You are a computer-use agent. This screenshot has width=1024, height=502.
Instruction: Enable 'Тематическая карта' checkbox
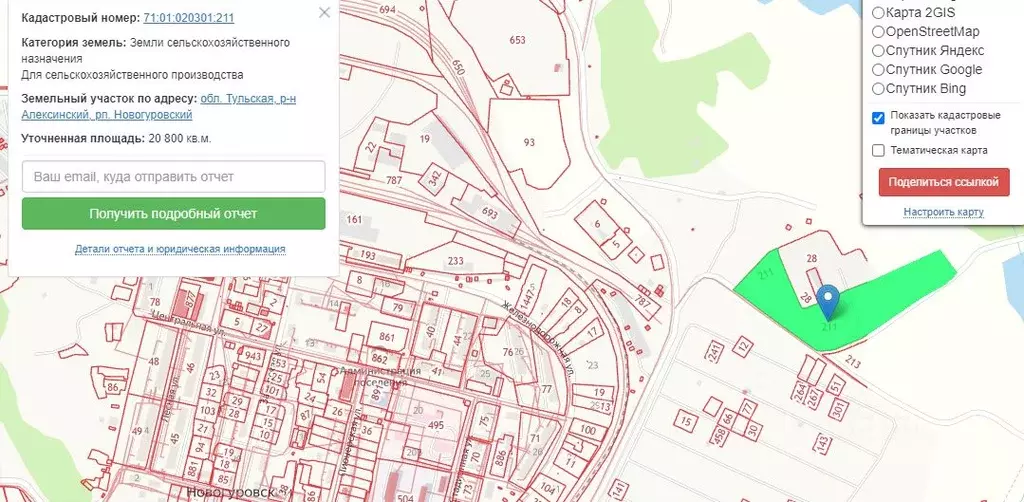(x=878, y=151)
